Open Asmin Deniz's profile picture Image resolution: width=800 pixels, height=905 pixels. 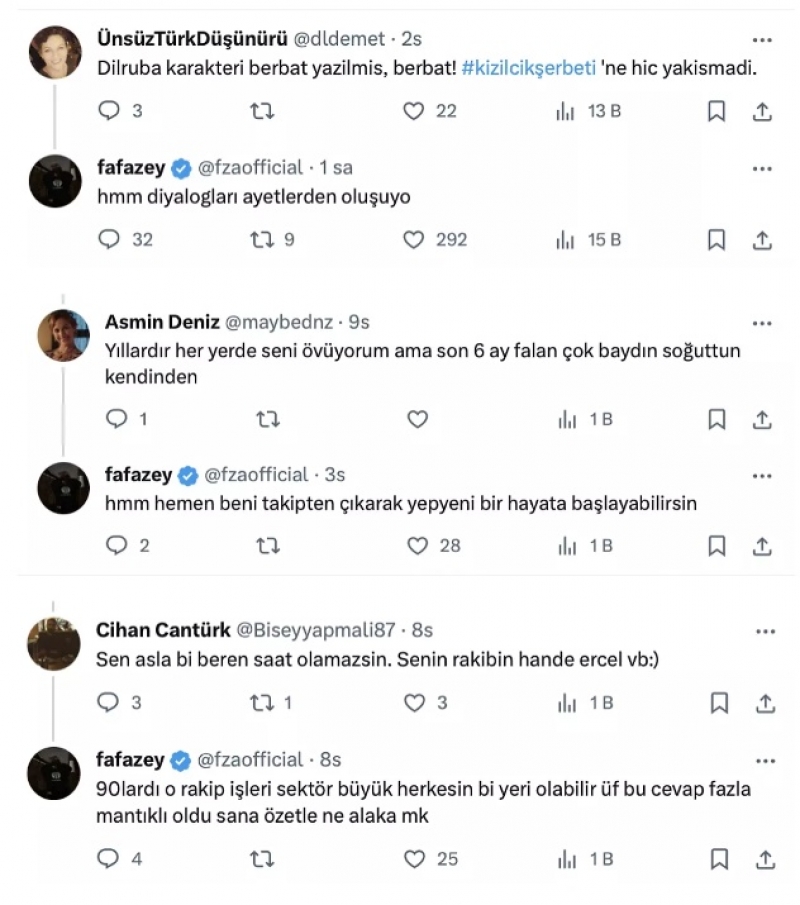(63, 335)
